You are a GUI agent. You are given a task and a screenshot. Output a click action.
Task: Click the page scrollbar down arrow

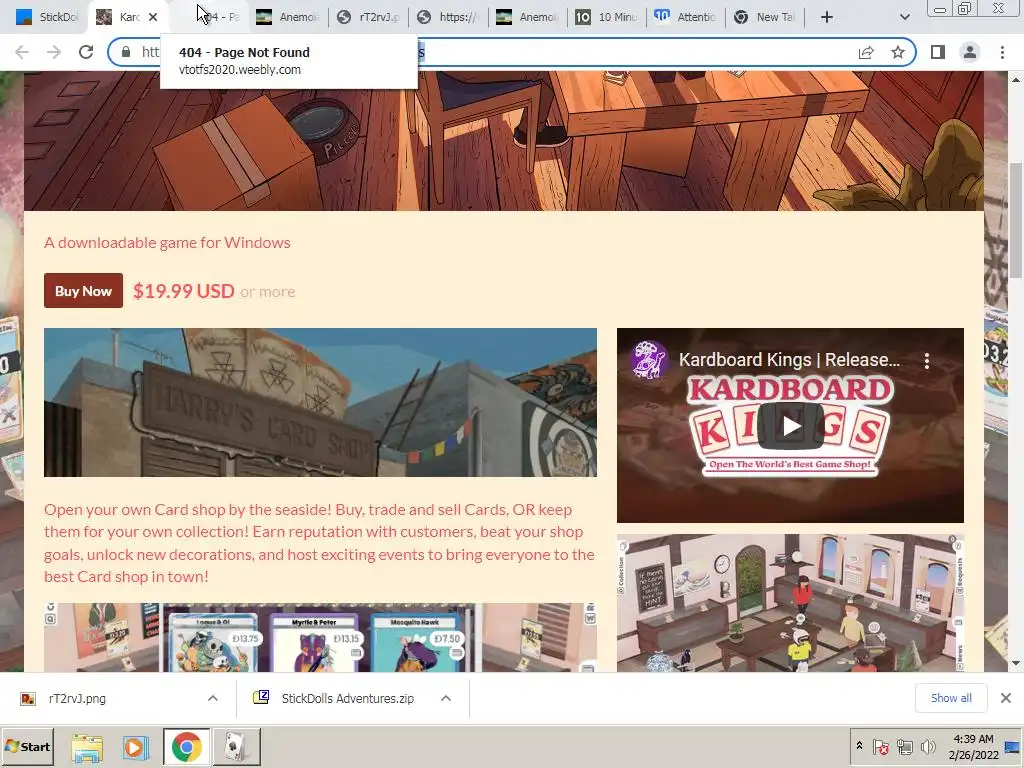click(x=1016, y=664)
